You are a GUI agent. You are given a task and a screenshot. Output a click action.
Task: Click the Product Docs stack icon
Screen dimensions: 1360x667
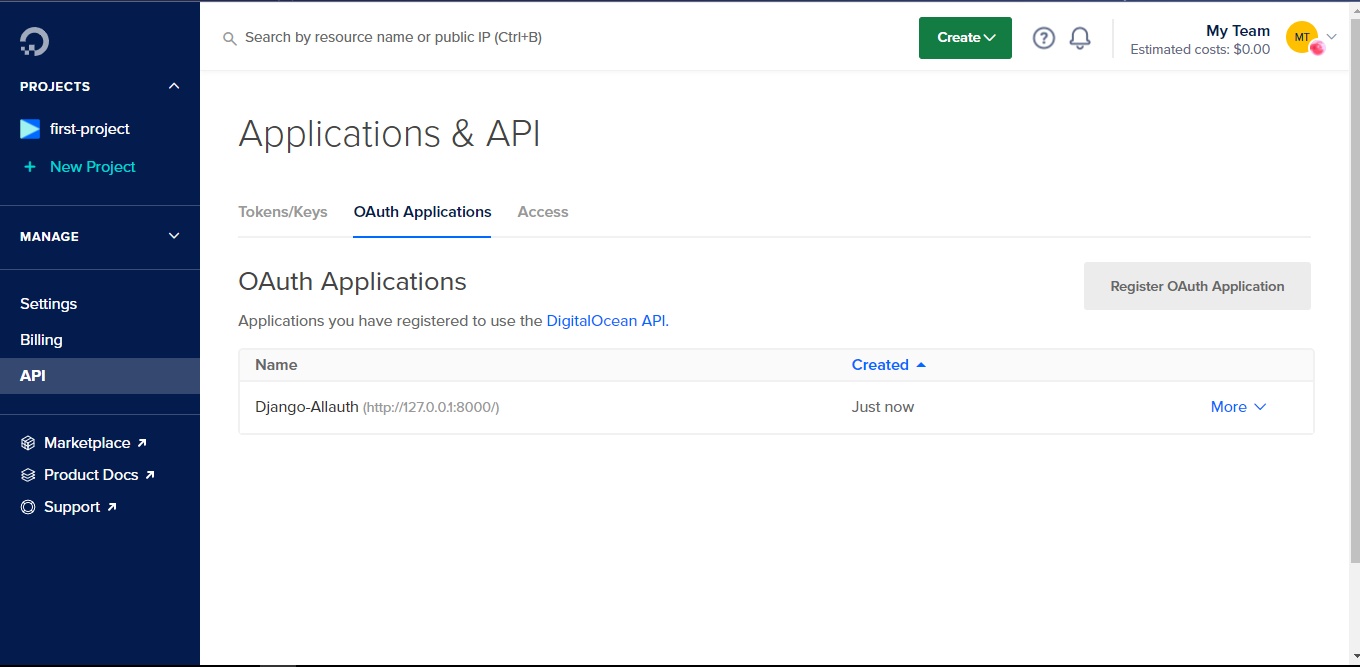(x=28, y=475)
